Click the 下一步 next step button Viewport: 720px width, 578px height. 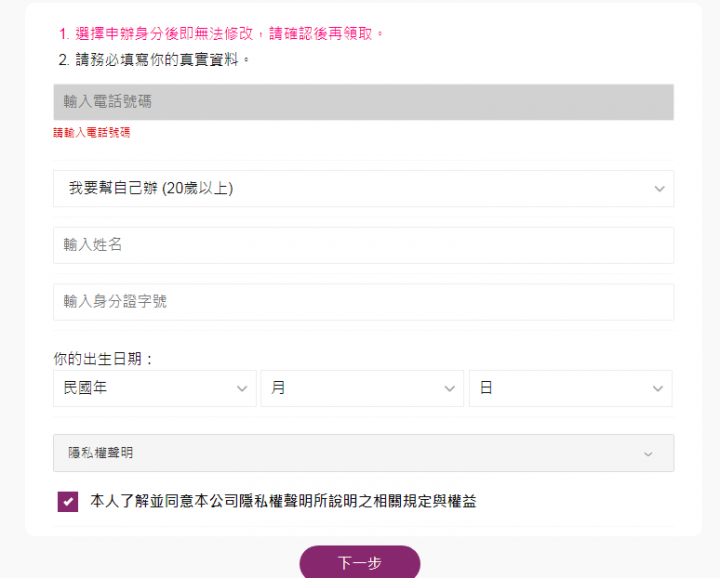click(x=360, y=562)
